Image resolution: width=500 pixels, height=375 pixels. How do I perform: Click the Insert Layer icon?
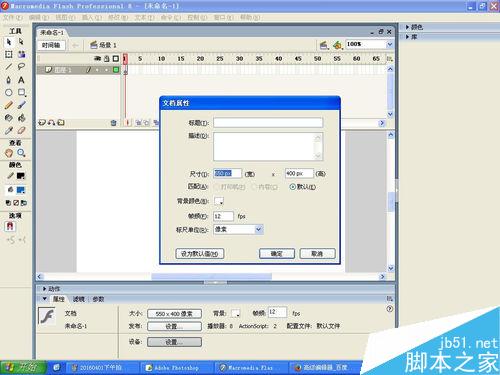pos(42,123)
